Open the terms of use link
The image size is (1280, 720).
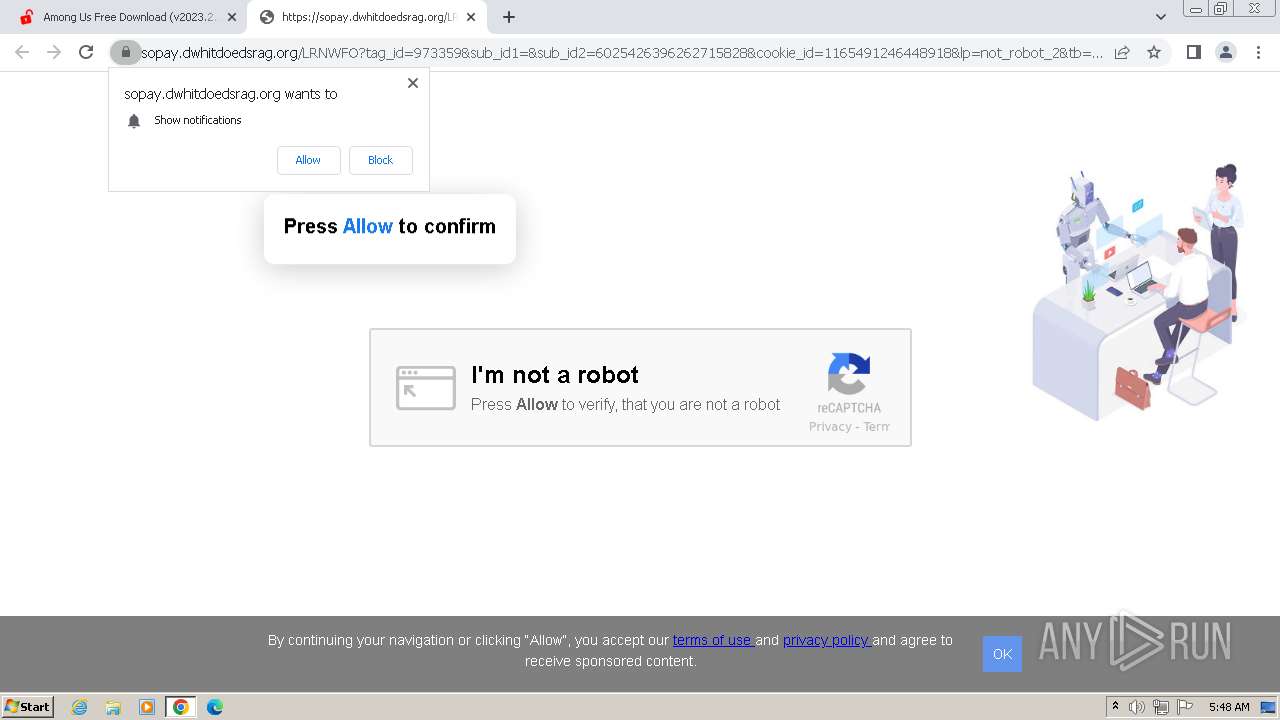[x=713, y=640]
